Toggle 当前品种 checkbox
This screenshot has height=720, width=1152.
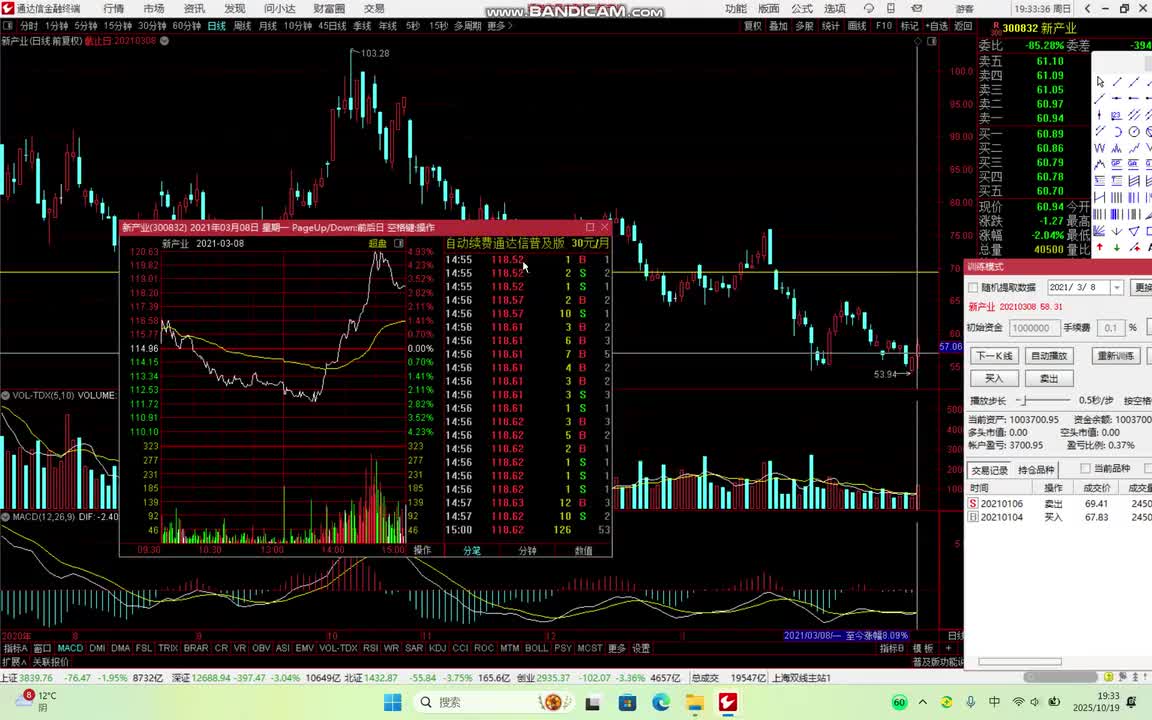[1085, 469]
